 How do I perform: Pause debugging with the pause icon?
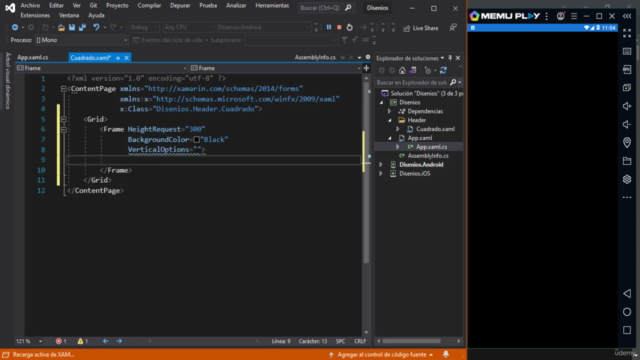coord(329,27)
